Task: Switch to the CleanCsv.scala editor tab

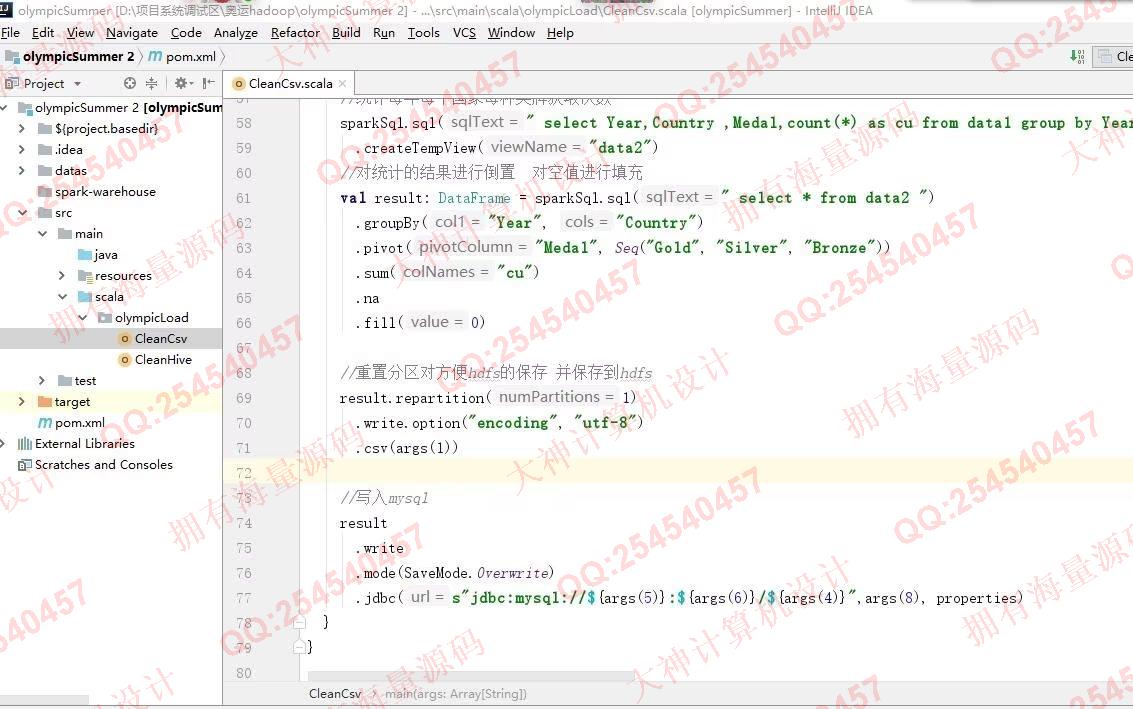Action: 290,84
